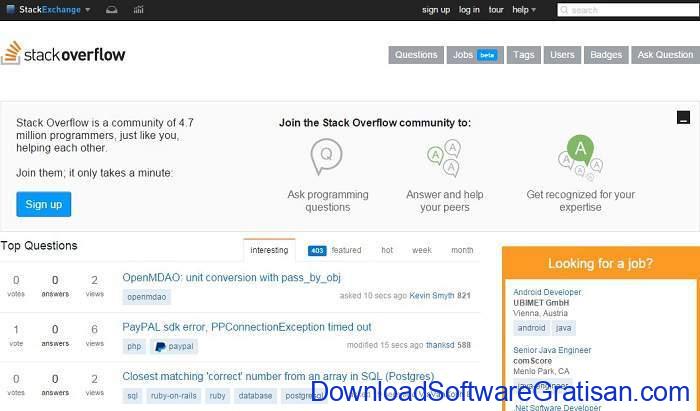This screenshot has height=411, width=700.
Task: Open the Questions navigation button
Action: click(416, 55)
